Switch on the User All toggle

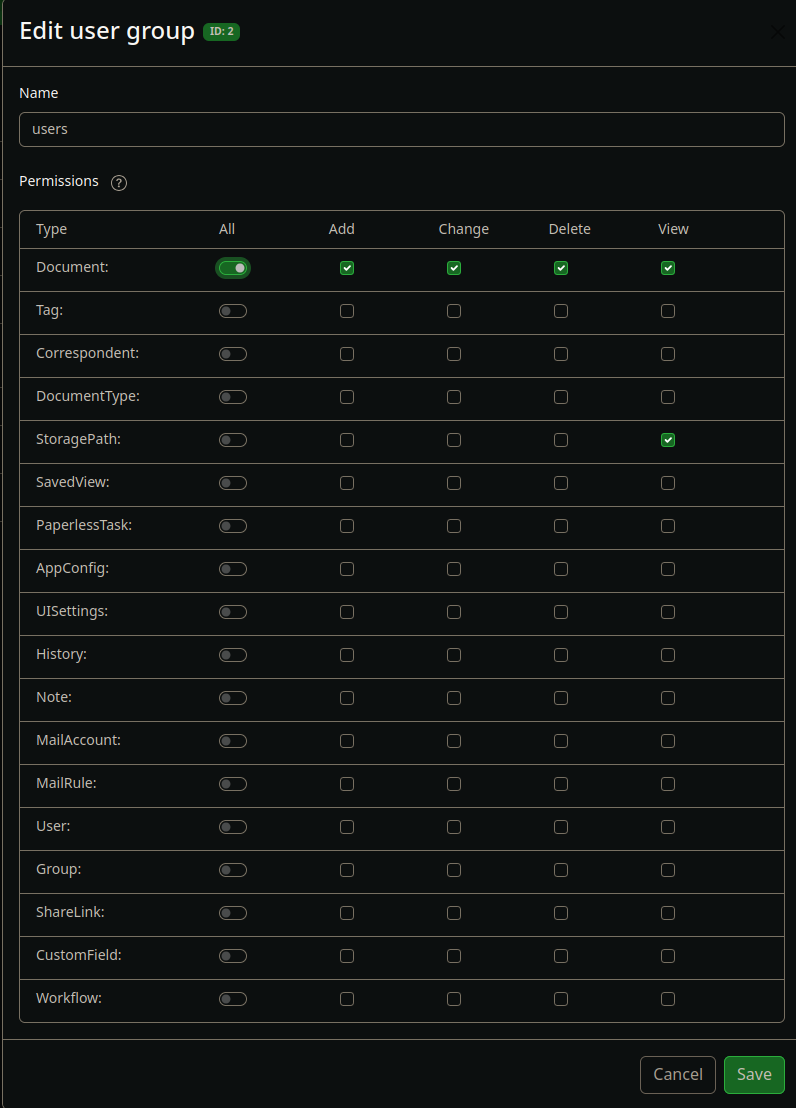point(233,827)
